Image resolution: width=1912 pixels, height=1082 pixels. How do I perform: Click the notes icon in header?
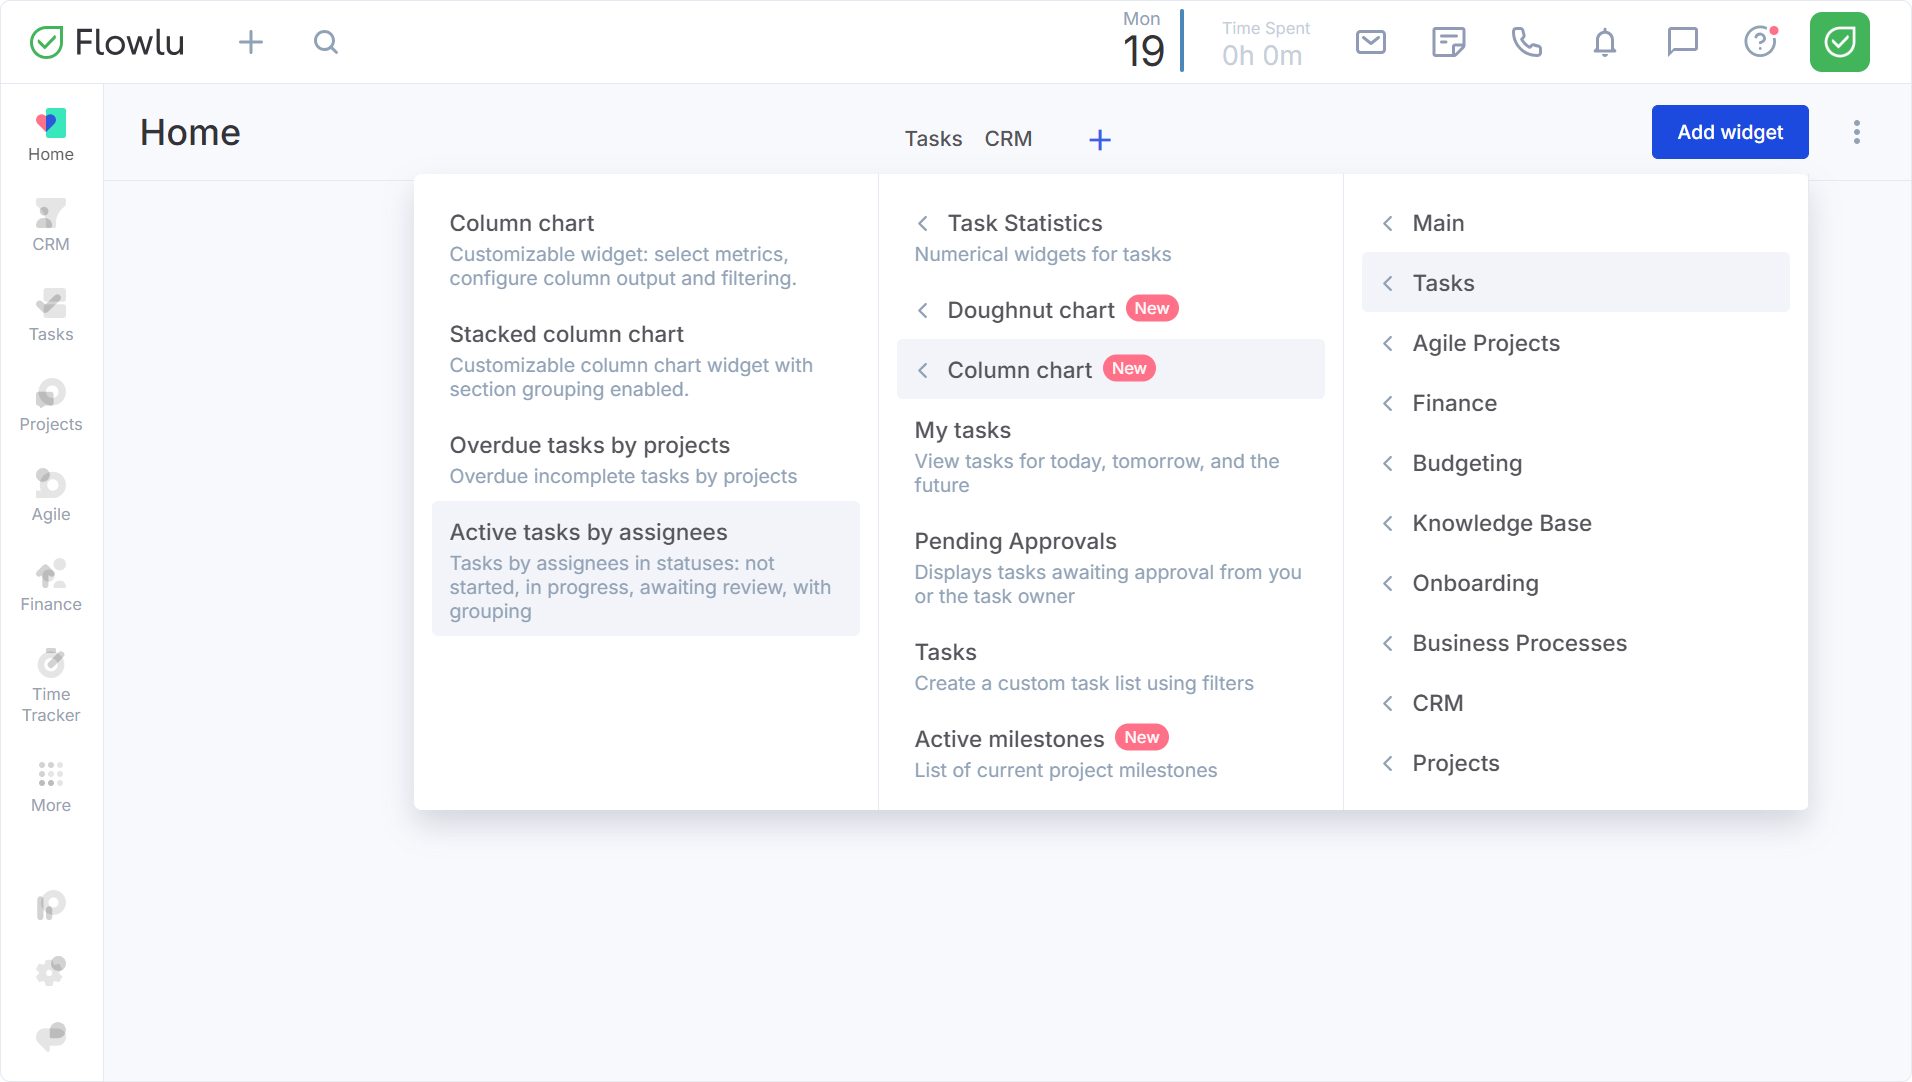pyautogui.click(x=1448, y=42)
